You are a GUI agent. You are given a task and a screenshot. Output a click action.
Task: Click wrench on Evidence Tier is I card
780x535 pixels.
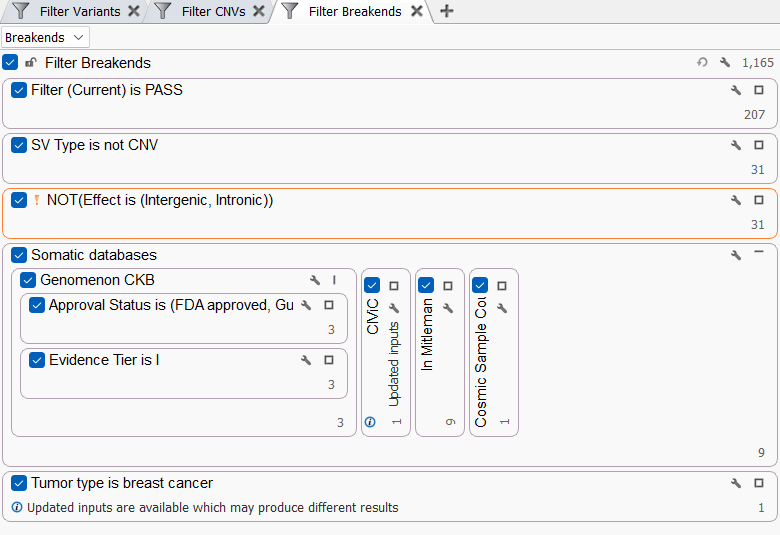(306, 360)
